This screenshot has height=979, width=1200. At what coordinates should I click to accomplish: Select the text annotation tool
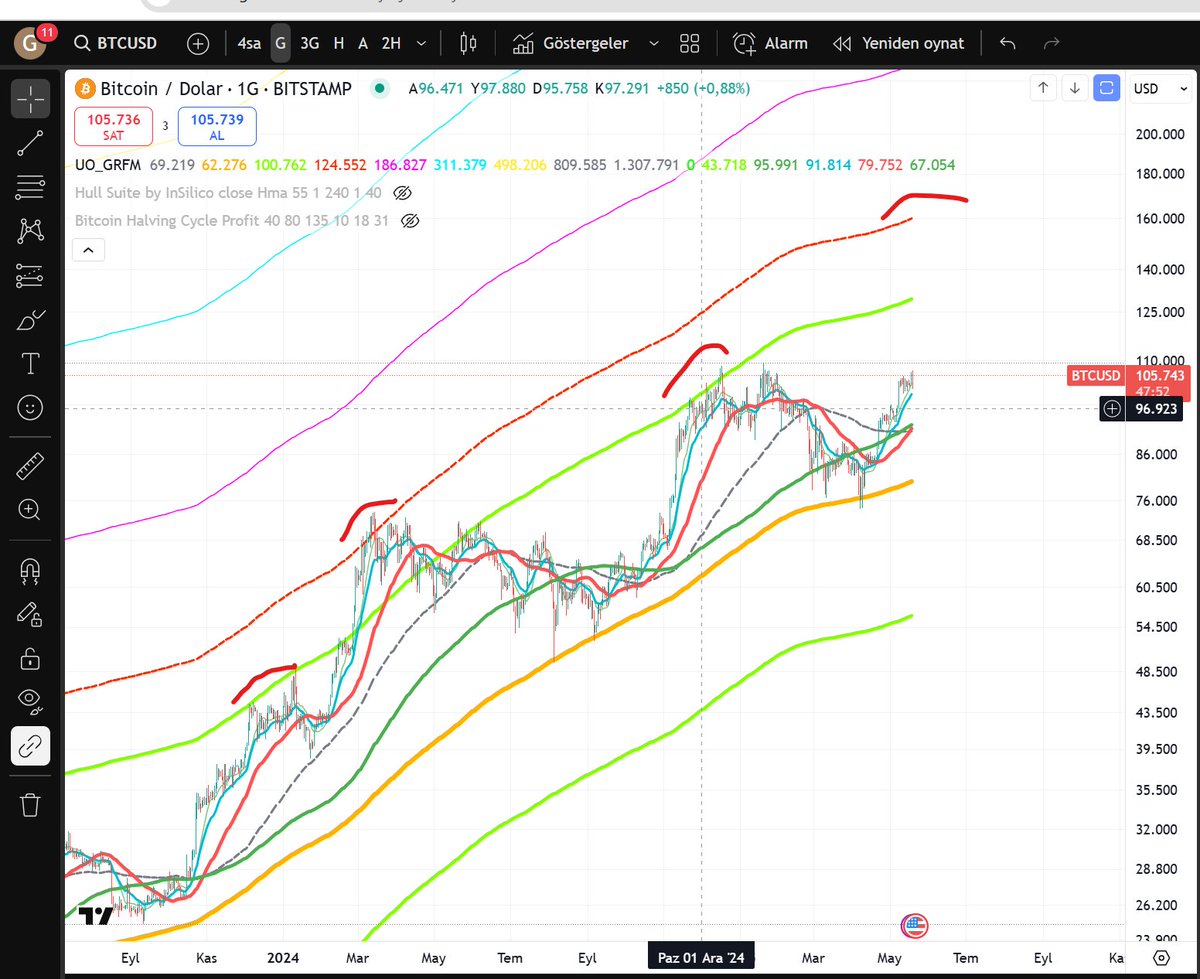tap(31, 364)
